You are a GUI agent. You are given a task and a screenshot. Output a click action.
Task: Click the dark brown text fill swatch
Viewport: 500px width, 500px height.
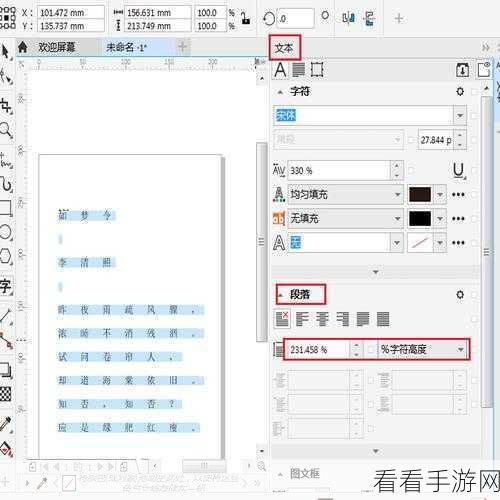click(420, 194)
